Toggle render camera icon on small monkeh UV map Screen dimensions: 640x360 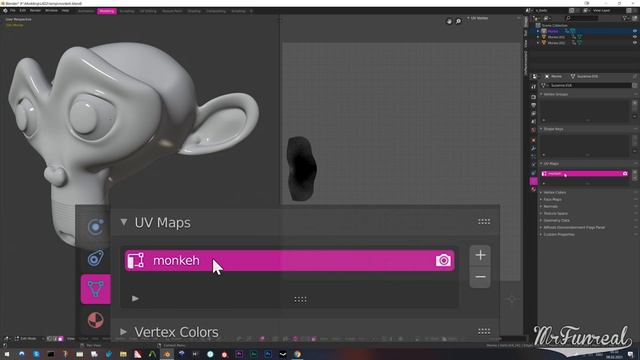pyautogui.click(x=625, y=173)
